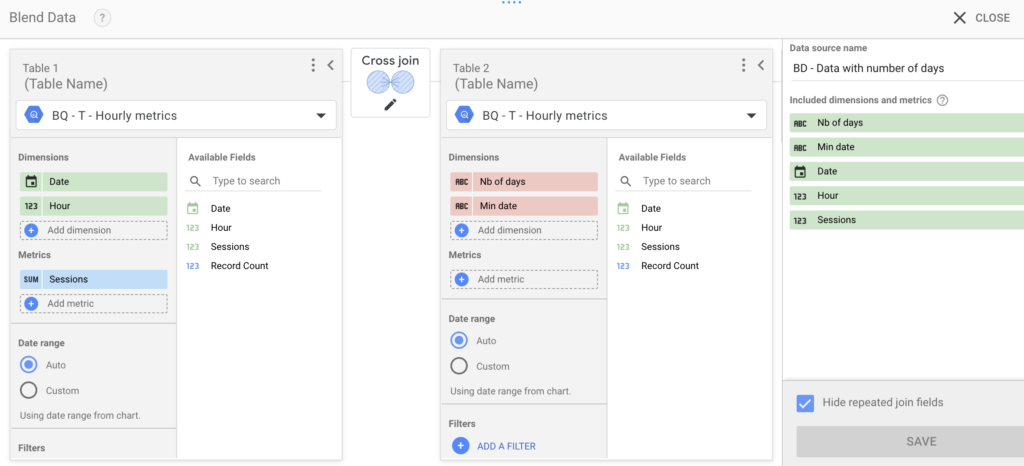Select Min date in included fields

pos(906,147)
